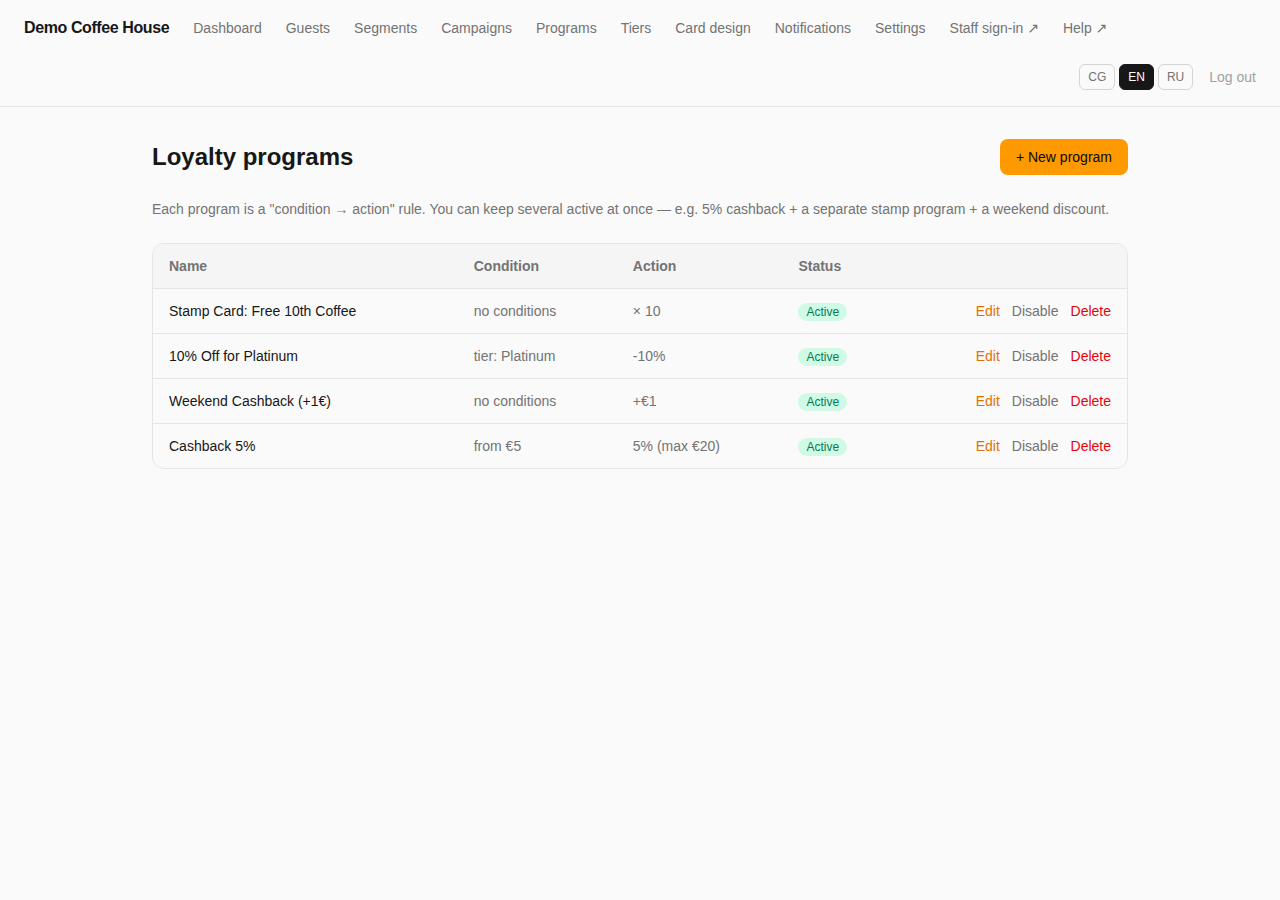This screenshot has height=900, width=1280.
Task: Click 'no conditions' in Weekend Cashback row
Action: (x=515, y=401)
